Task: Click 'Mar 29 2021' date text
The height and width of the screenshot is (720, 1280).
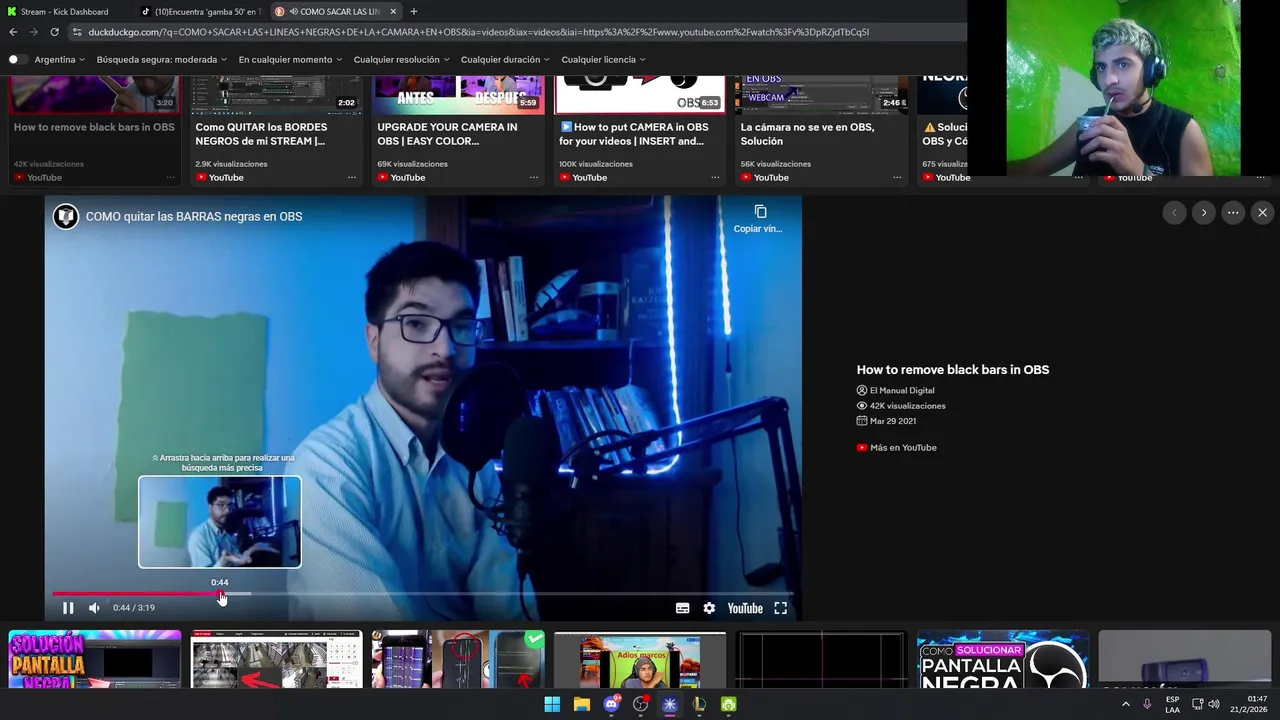Action: pyautogui.click(x=893, y=421)
